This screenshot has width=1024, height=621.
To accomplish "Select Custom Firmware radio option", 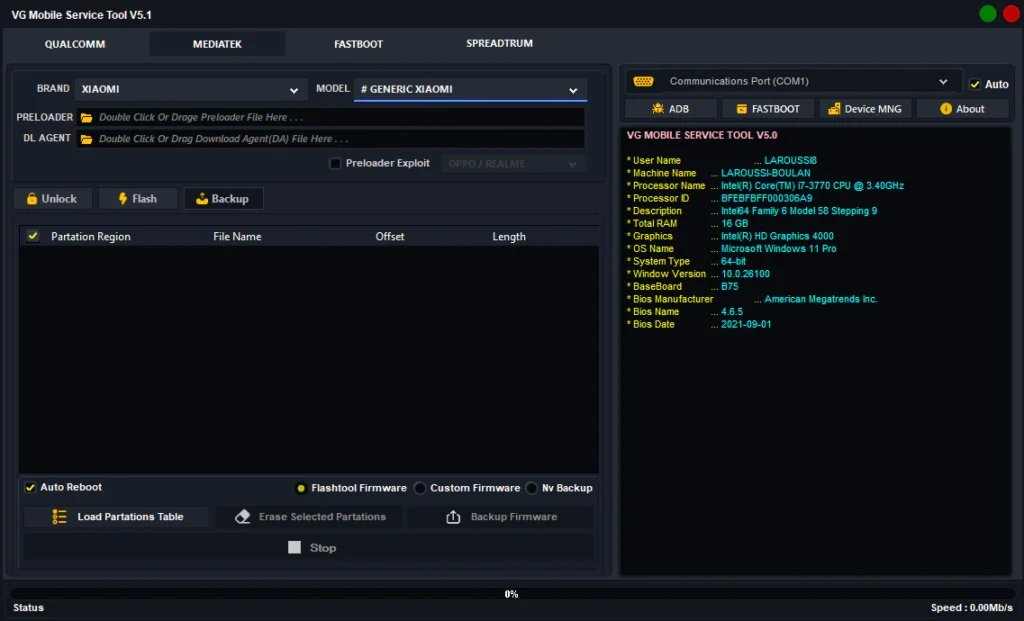I will click(420, 488).
